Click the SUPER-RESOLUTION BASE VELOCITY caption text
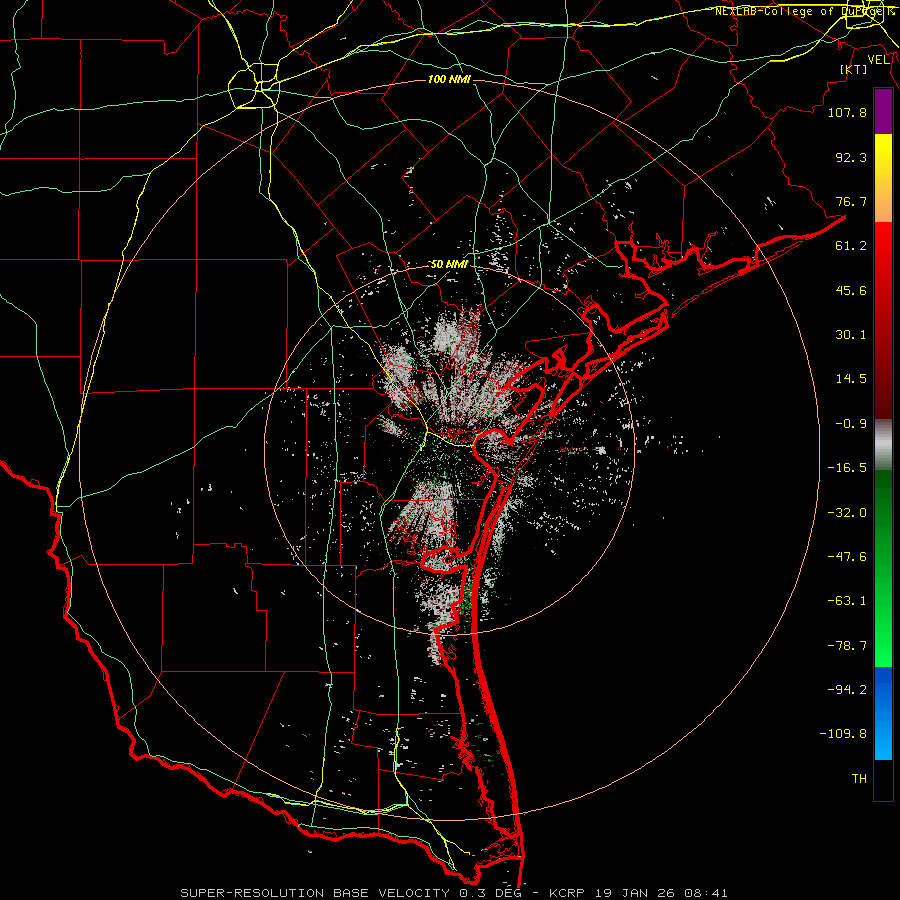Image resolution: width=900 pixels, height=900 pixels. click(x=315, y=893)
